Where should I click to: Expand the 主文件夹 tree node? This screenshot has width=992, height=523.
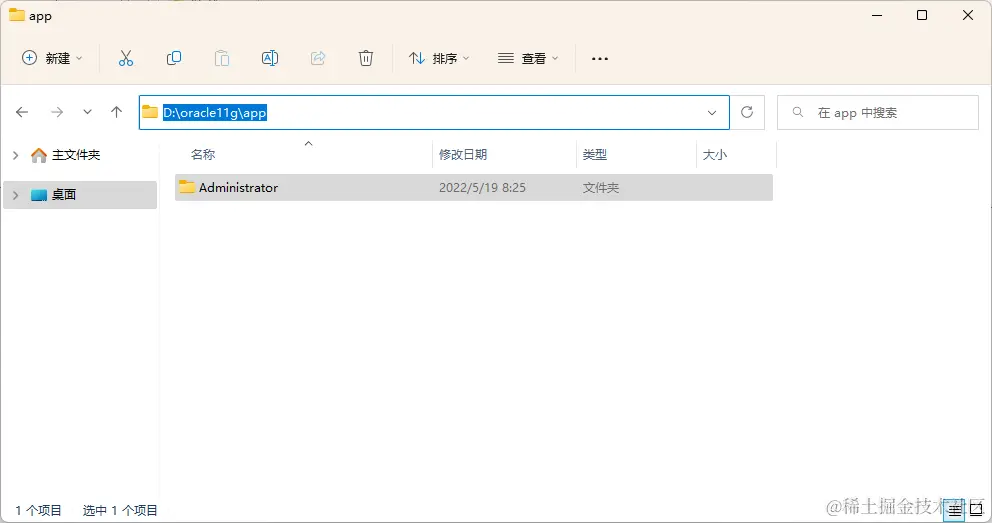click(x=16, y=155)
